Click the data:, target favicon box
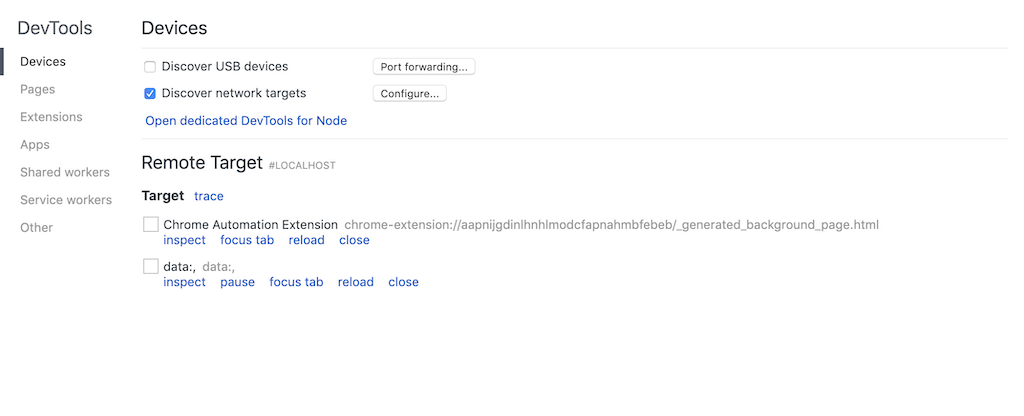1024x416 pixels. pyautogui.click(x=151, y=266)
